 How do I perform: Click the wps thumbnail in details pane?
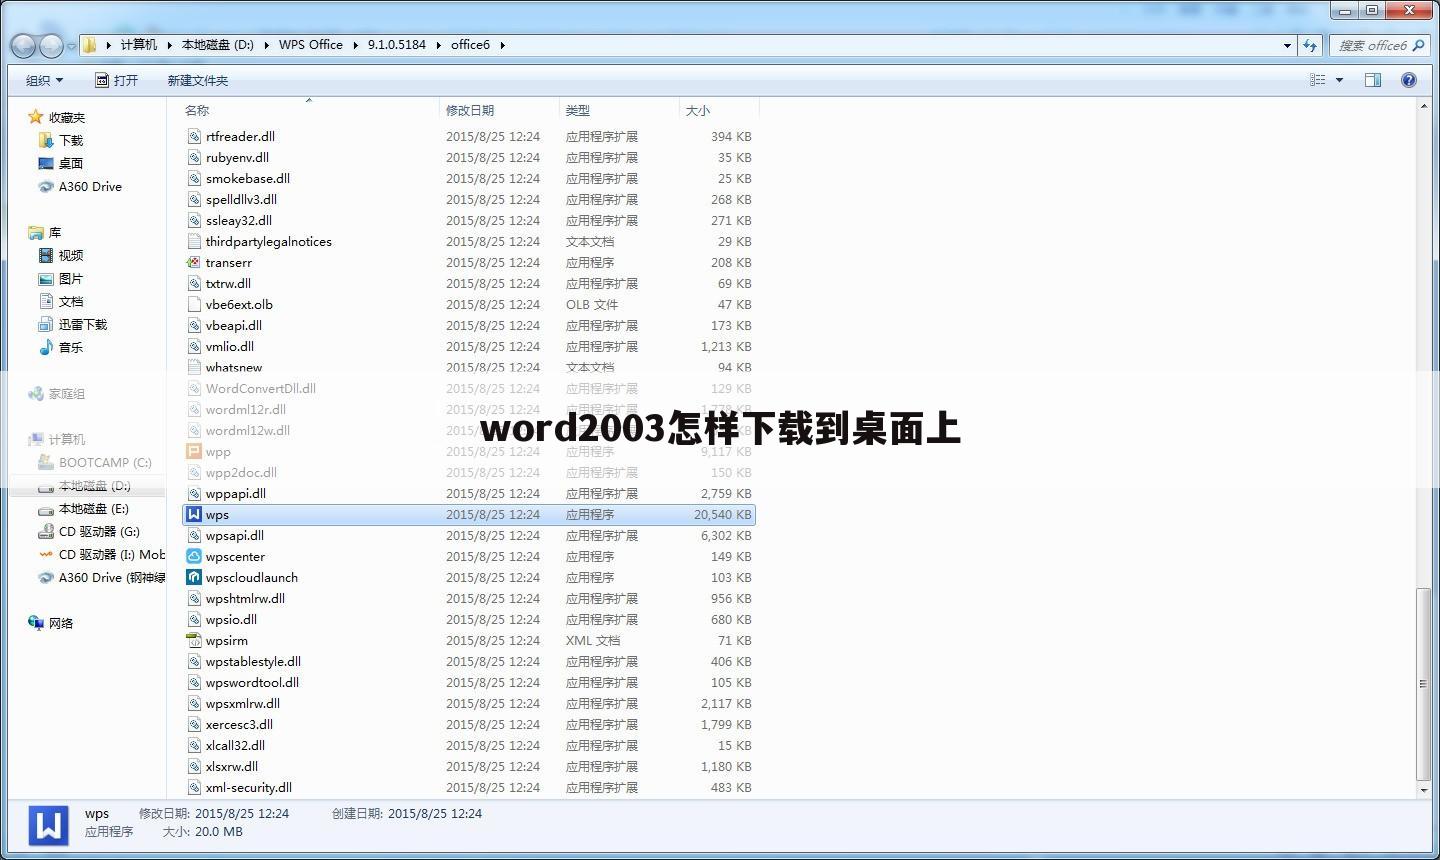coord(48,826)
